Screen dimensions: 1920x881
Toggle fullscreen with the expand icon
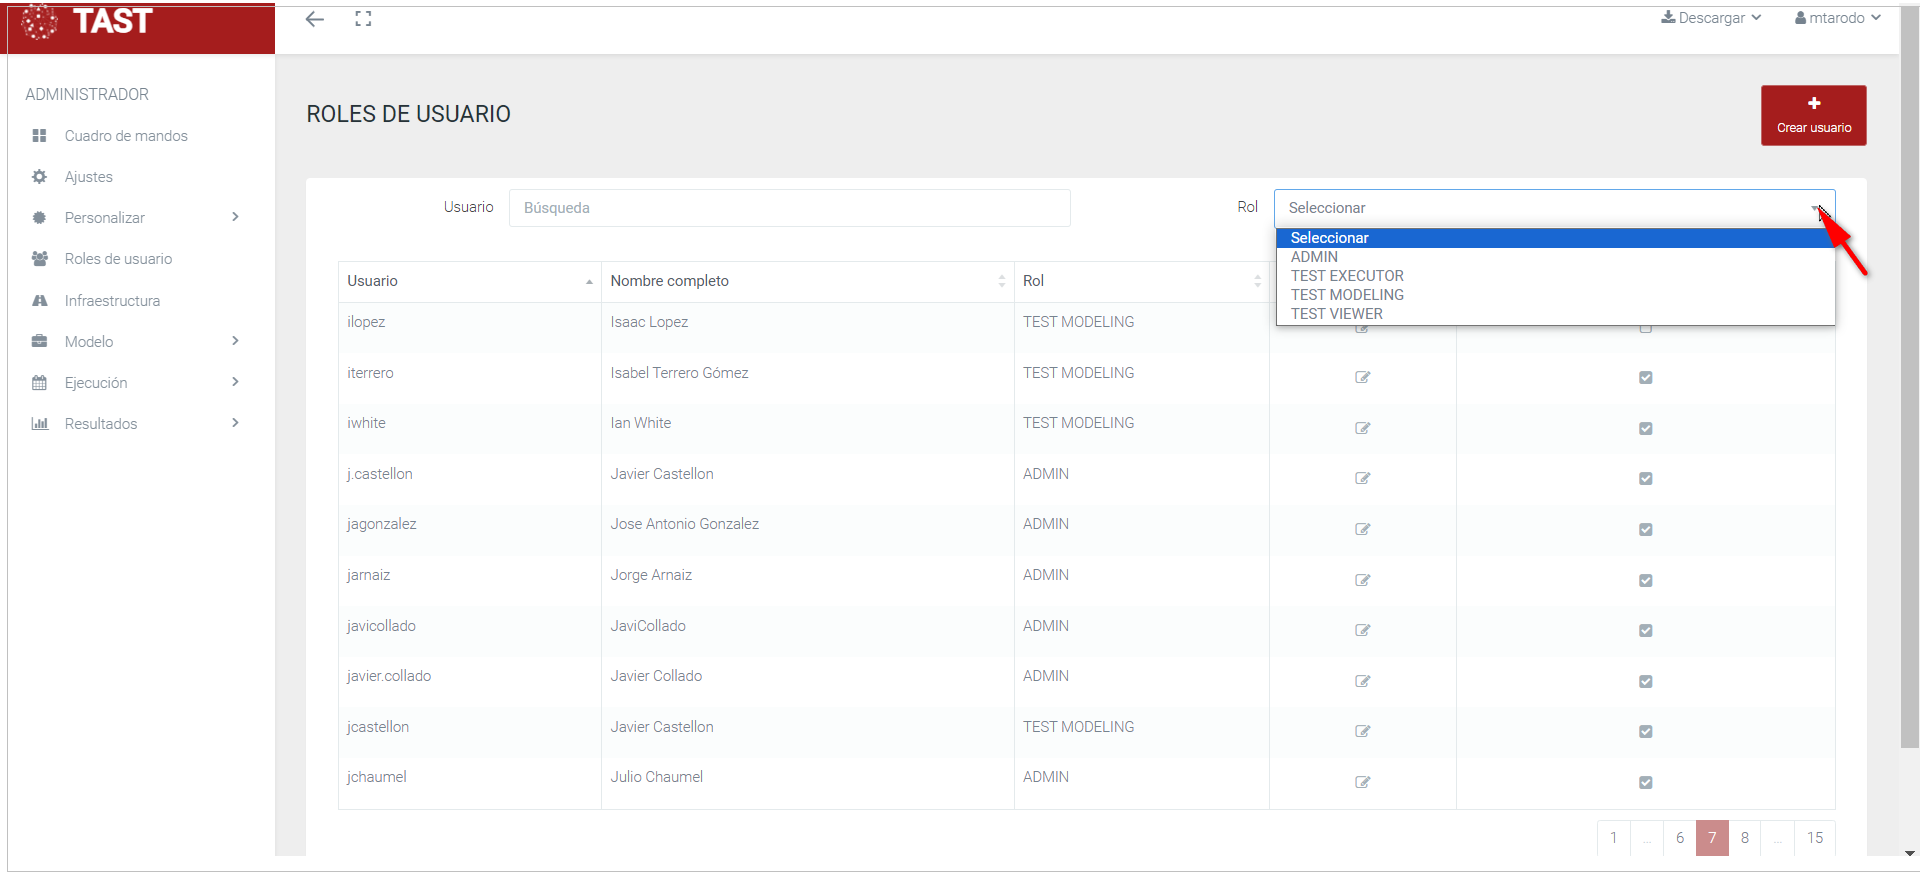click(x=363, y=19)
